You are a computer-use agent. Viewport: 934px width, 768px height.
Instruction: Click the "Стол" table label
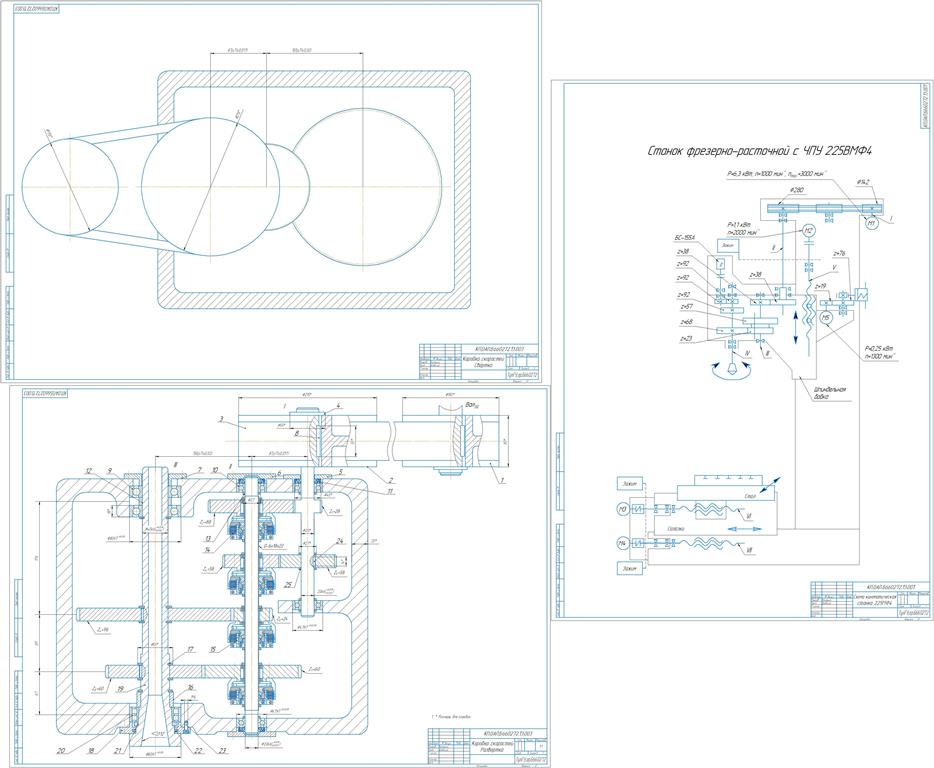[x=751, y=496]
